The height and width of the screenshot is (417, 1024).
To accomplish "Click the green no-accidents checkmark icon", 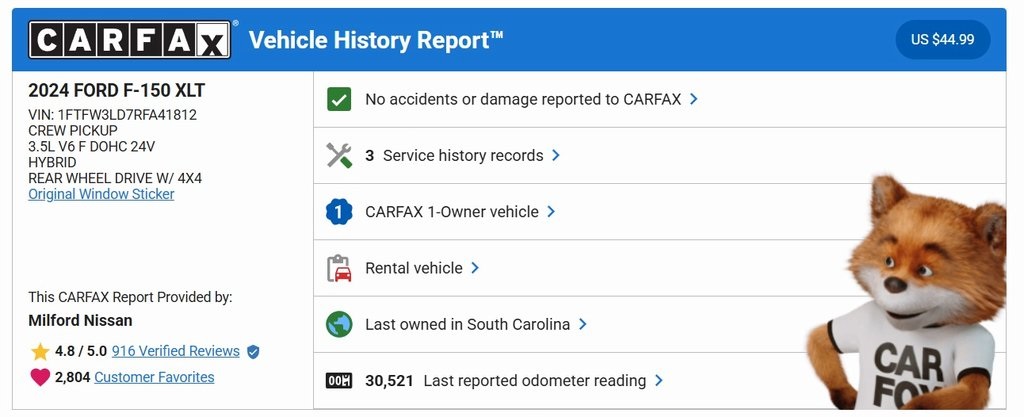I will pyautogui.click(x=339, y=99).
